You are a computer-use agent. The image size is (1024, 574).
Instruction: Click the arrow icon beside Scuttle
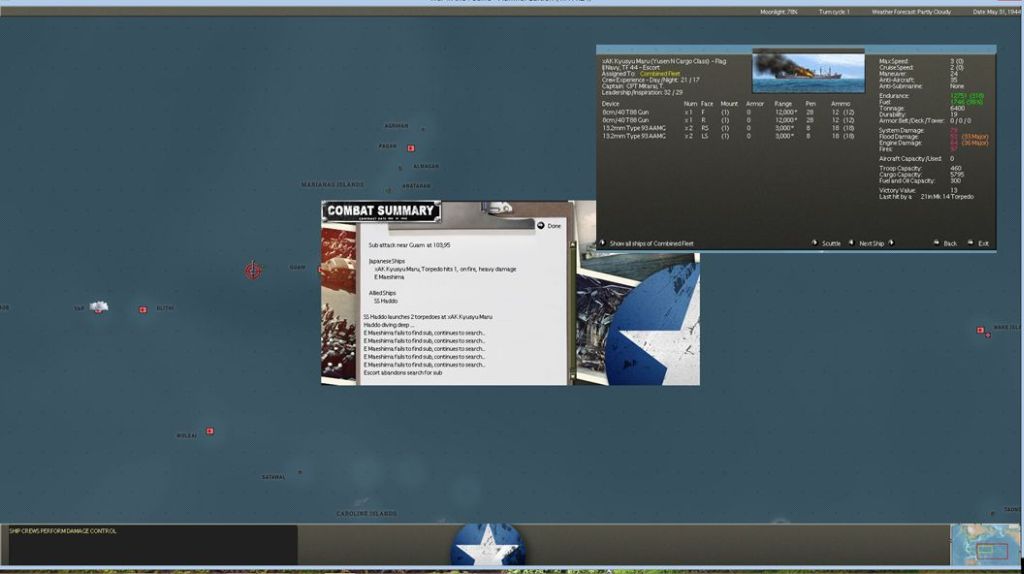814,243
